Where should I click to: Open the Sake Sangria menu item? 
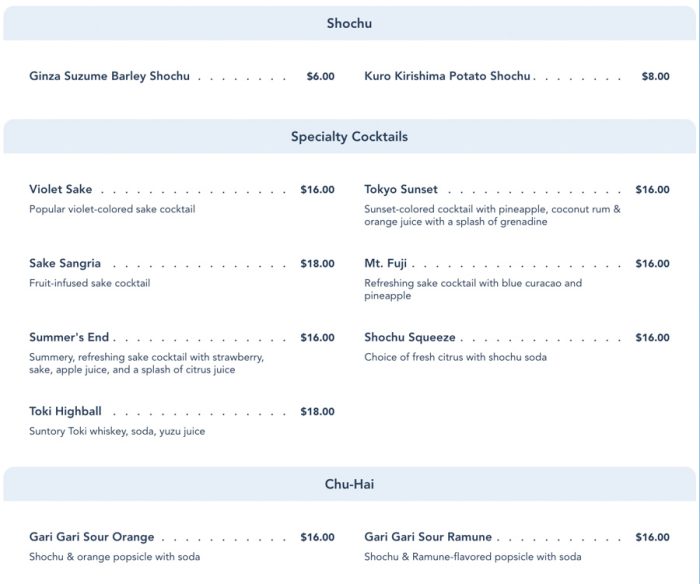(65, 264)
